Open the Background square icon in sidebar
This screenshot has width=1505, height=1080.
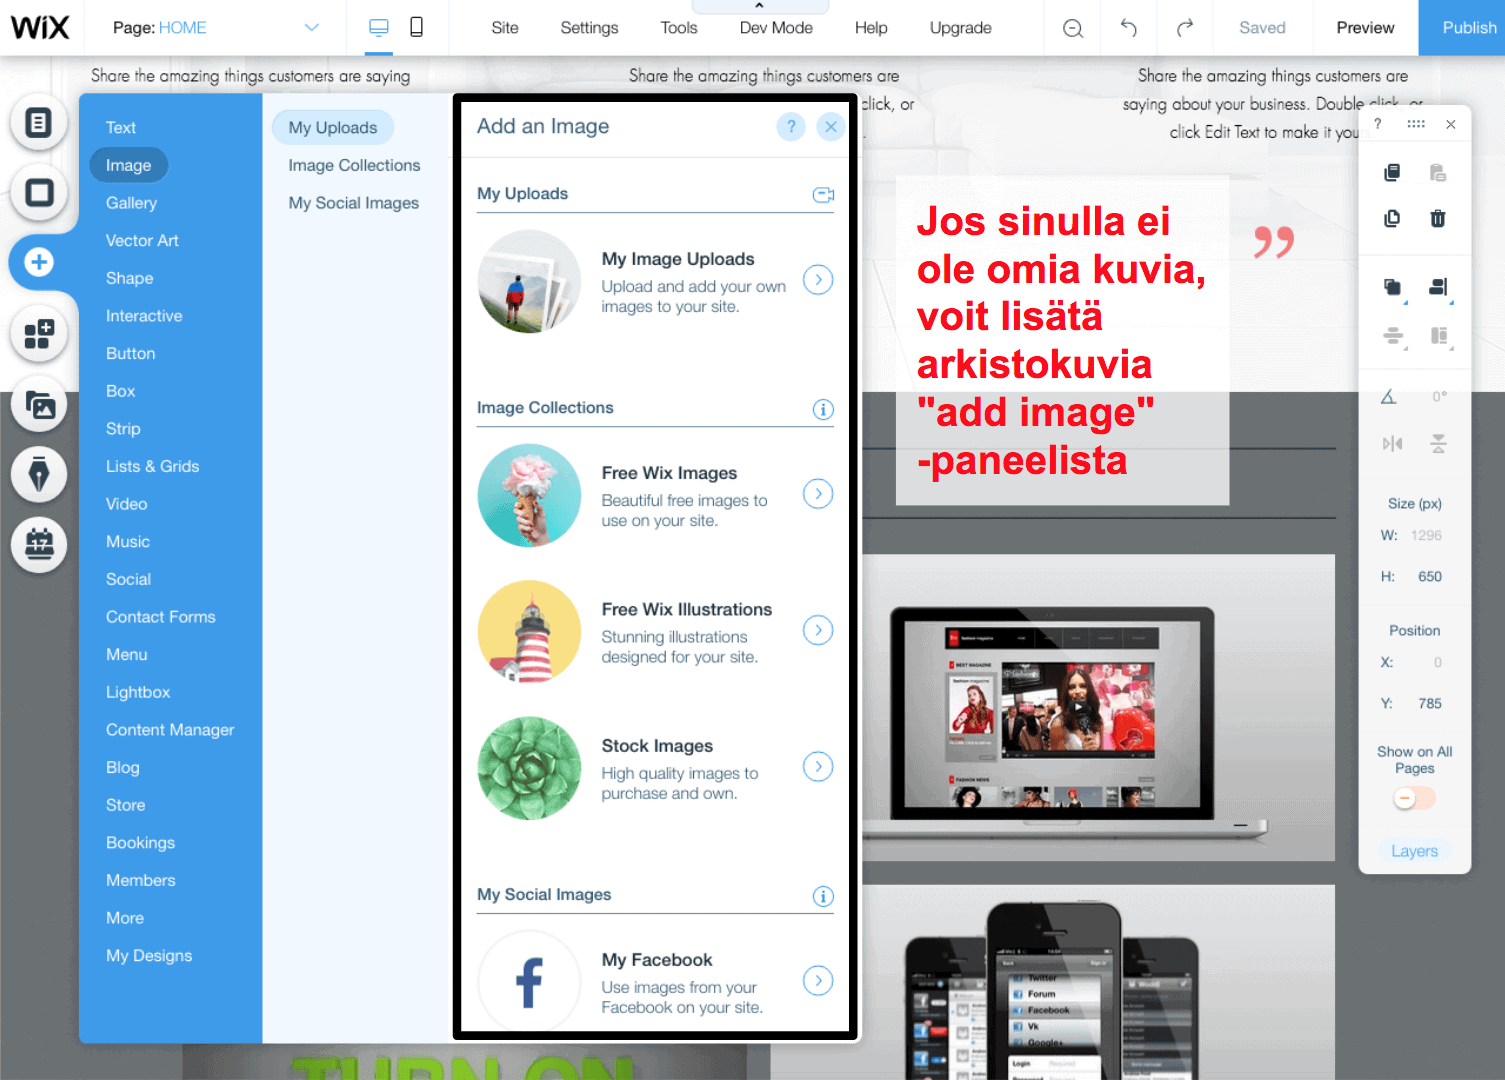coord(39,192)
